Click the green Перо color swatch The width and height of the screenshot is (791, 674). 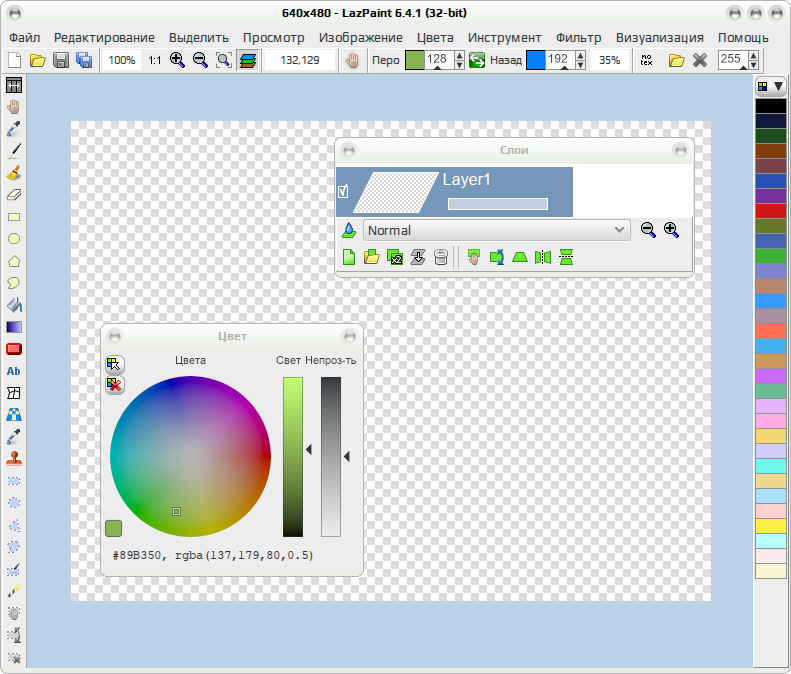(x=415, y=60)
